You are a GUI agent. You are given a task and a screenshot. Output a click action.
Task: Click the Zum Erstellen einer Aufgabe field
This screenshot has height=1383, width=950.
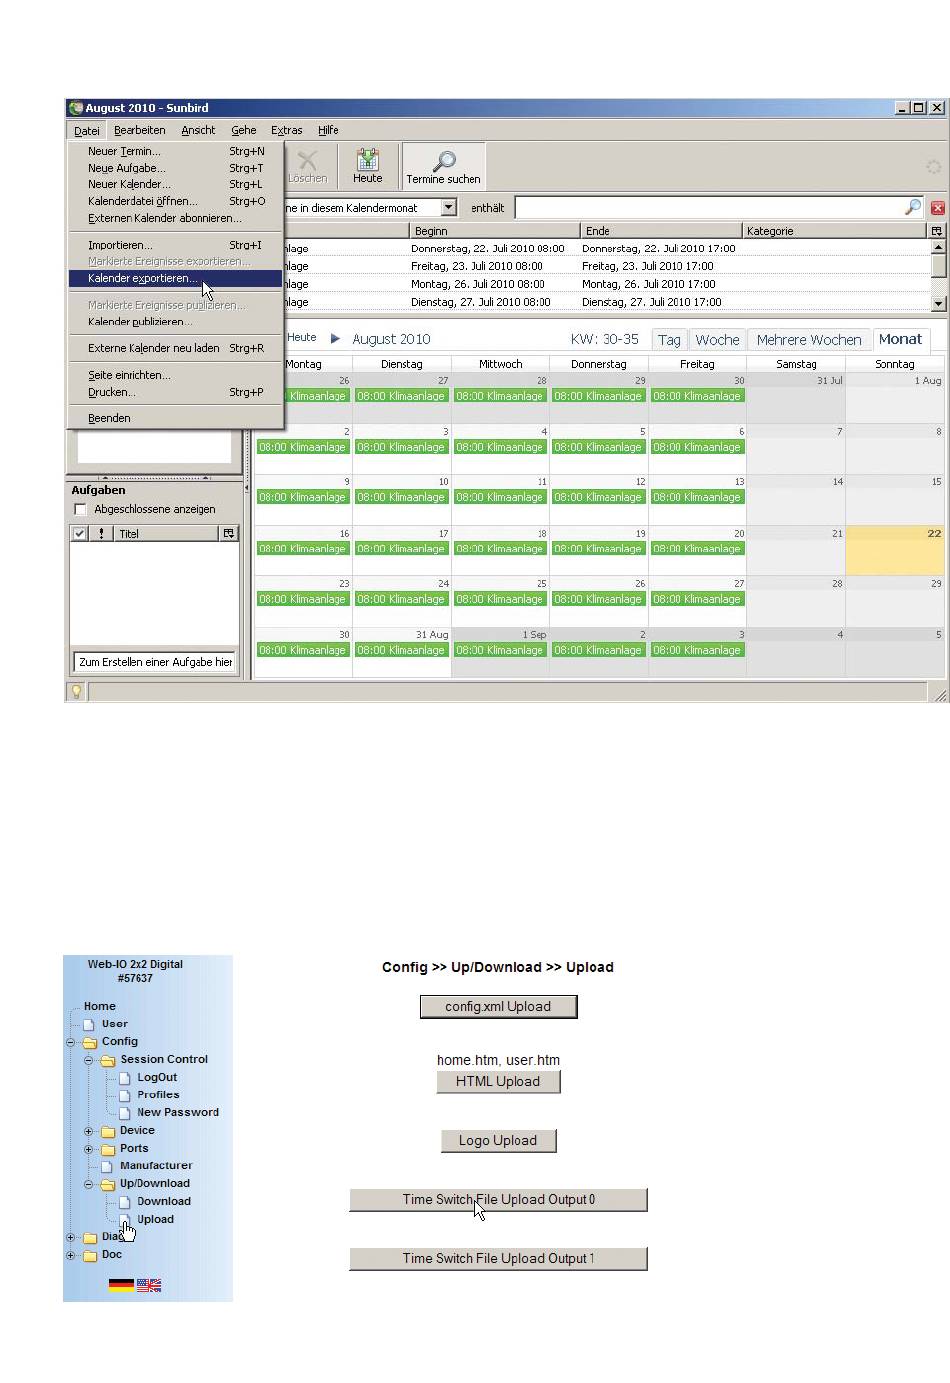click(x=154, y=662)
